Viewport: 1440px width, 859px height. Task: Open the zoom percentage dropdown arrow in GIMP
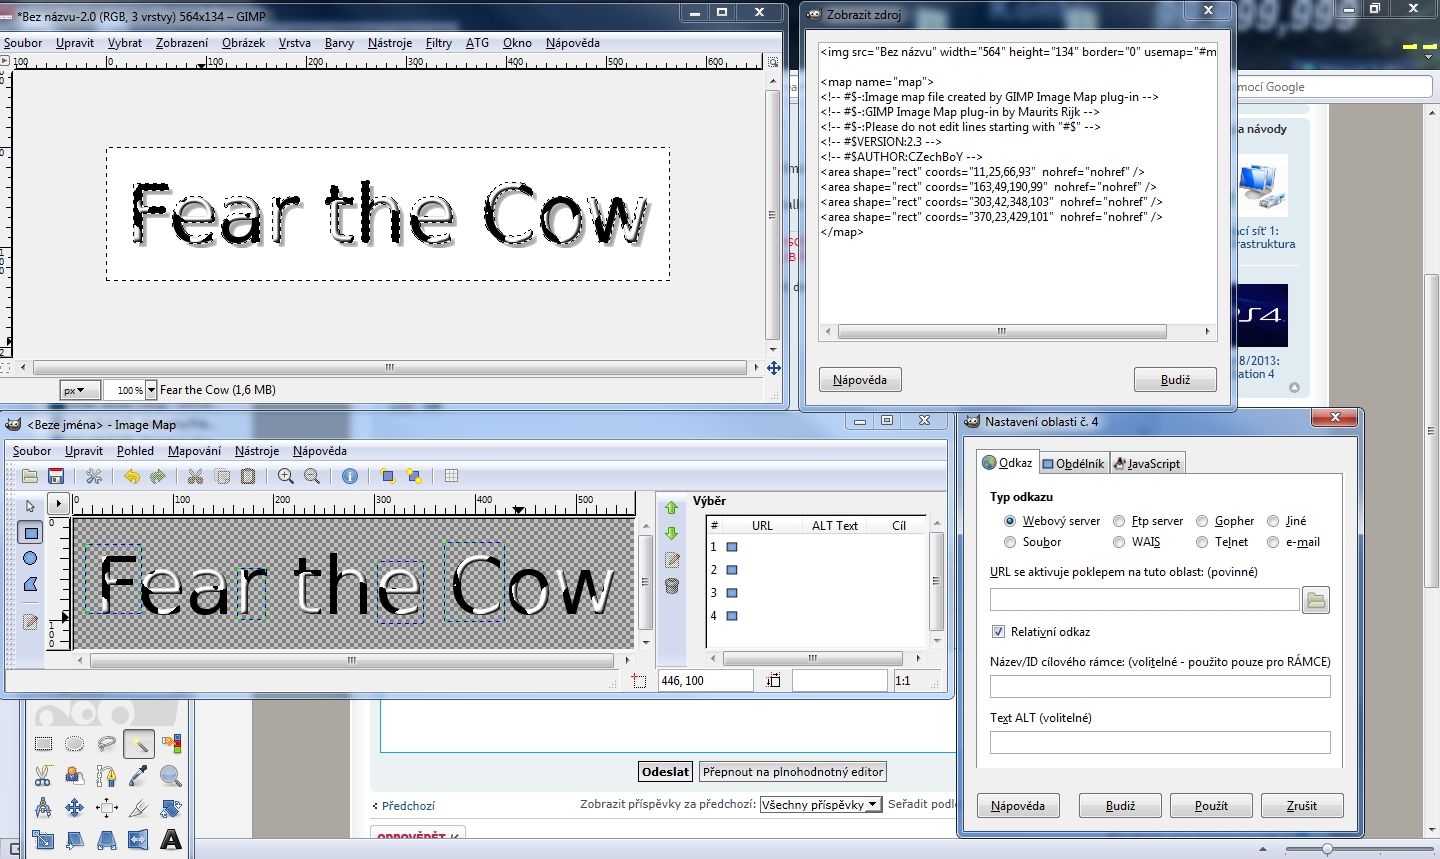[152, 390]
